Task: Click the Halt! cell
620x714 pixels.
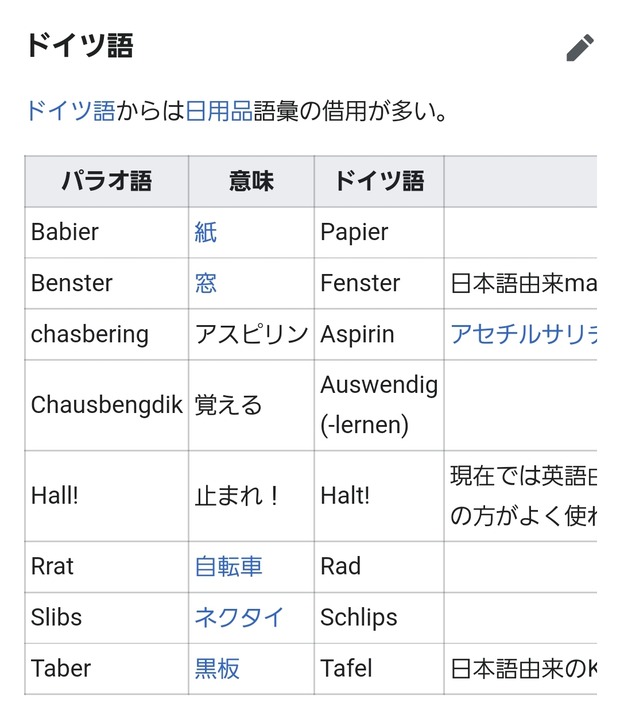Action: click(x=379, y=496)
